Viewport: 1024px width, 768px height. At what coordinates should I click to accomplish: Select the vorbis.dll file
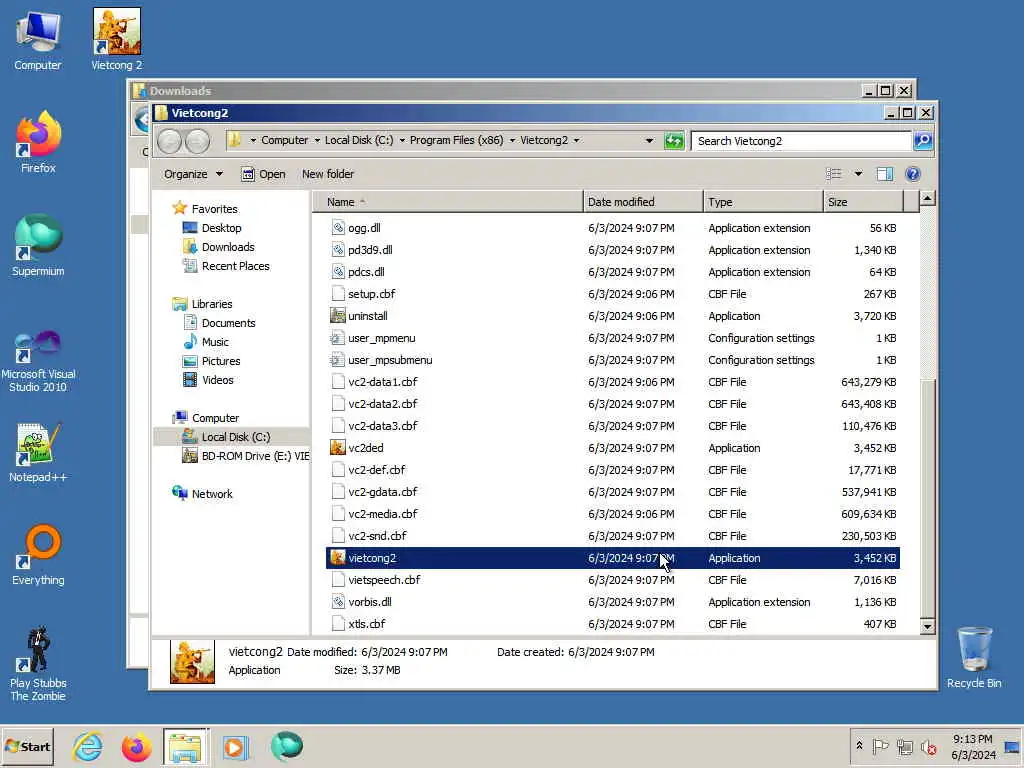coord(613,602)
